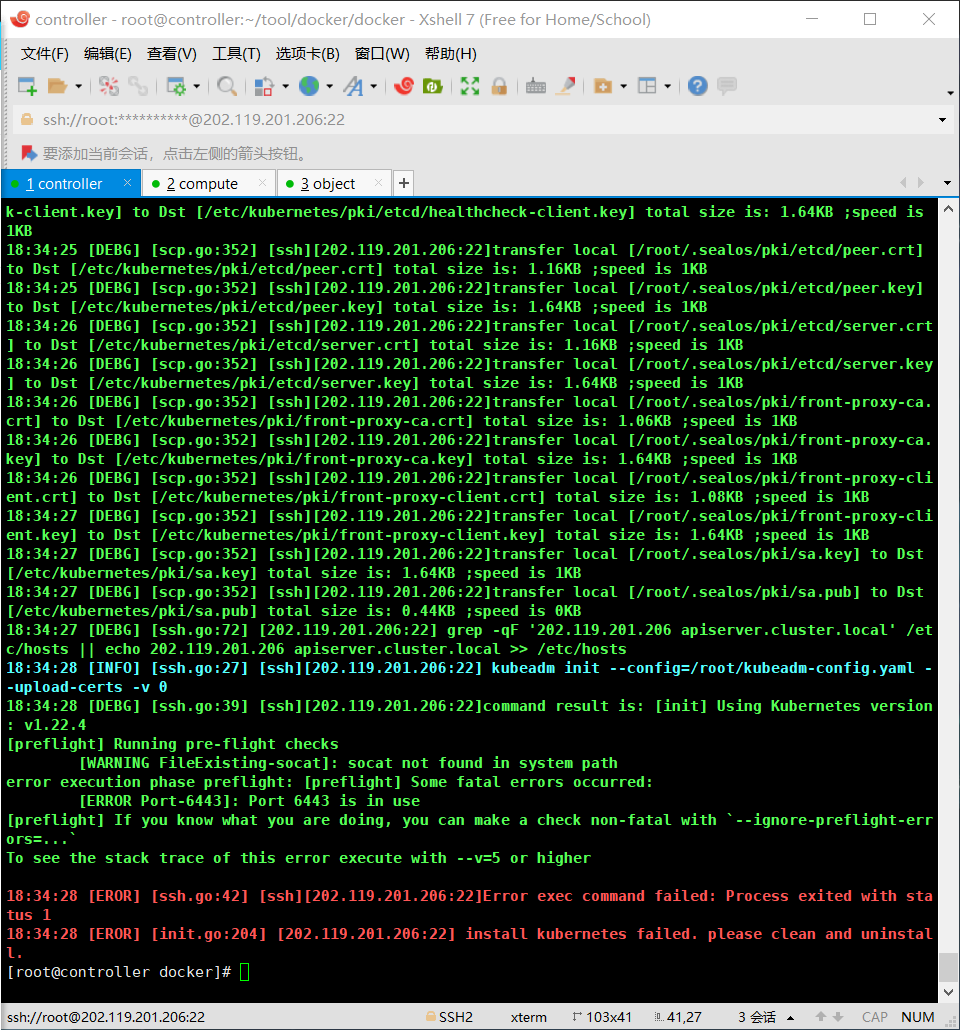960x1030 pixels.
Task: Open the 窗口(W) menu
Action: [382, 54]
